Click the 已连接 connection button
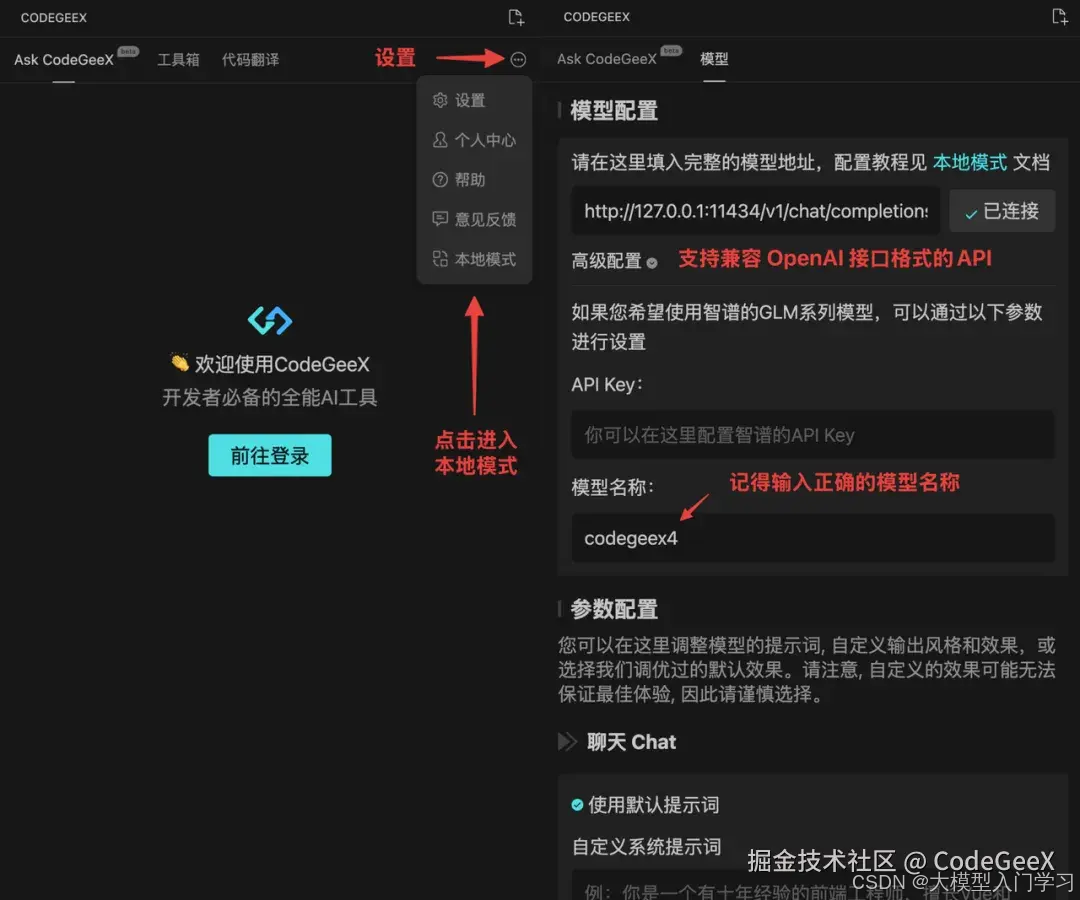1080x900 pixels. pyautogui.click(x=1002, y=211)
